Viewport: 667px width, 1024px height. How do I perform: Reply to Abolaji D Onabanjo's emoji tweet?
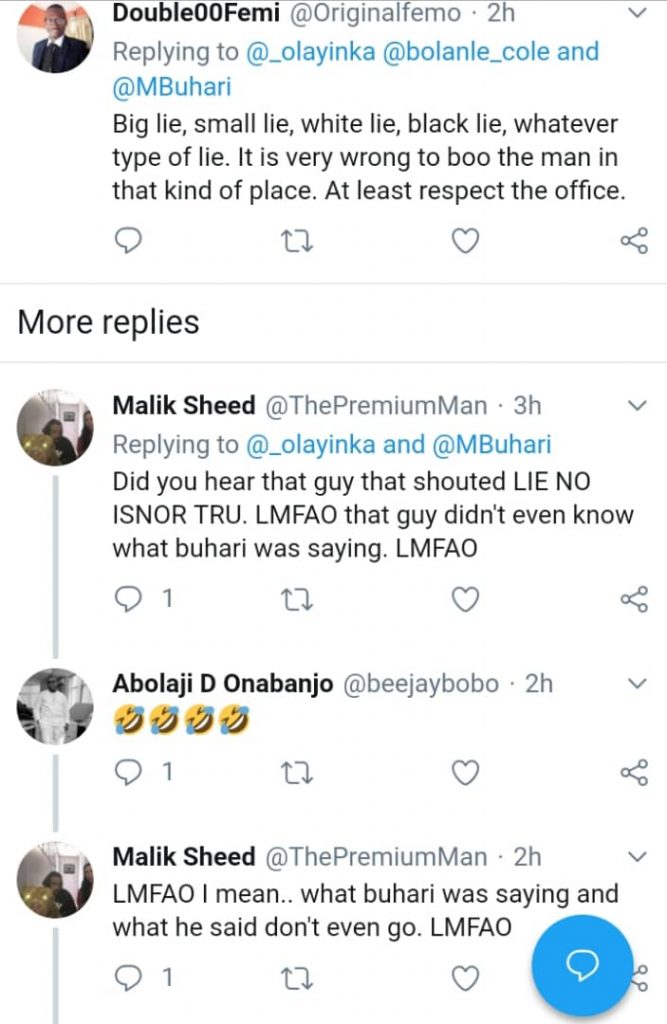tap(131, 772)
